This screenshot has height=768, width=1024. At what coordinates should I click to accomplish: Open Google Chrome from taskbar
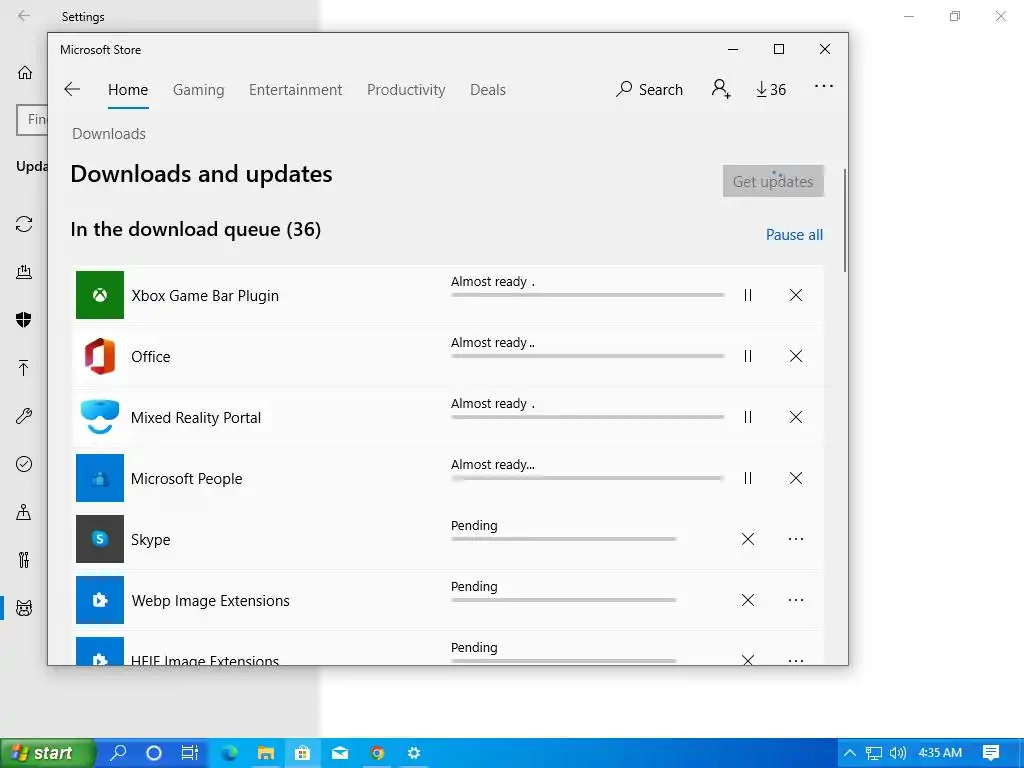(x=377, y=753)
